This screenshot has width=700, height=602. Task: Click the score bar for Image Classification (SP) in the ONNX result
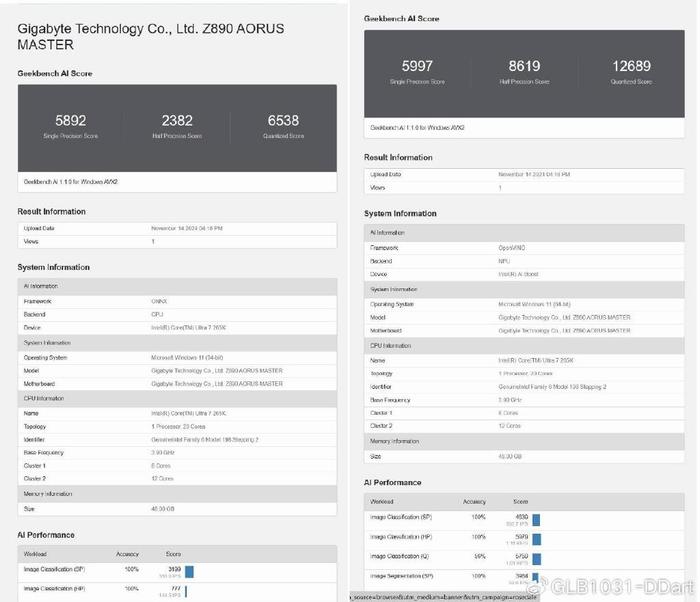(x=189, y=572)
